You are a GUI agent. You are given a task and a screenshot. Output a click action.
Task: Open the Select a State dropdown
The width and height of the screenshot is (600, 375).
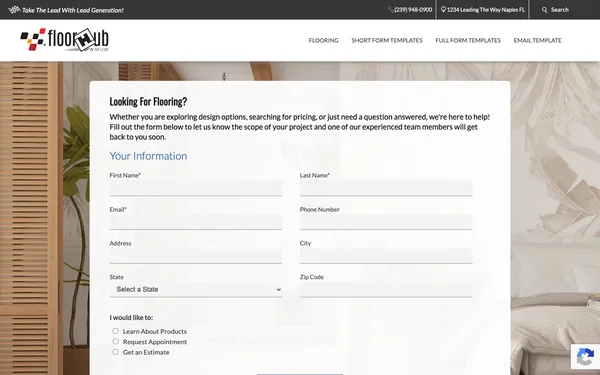[196, 290]
